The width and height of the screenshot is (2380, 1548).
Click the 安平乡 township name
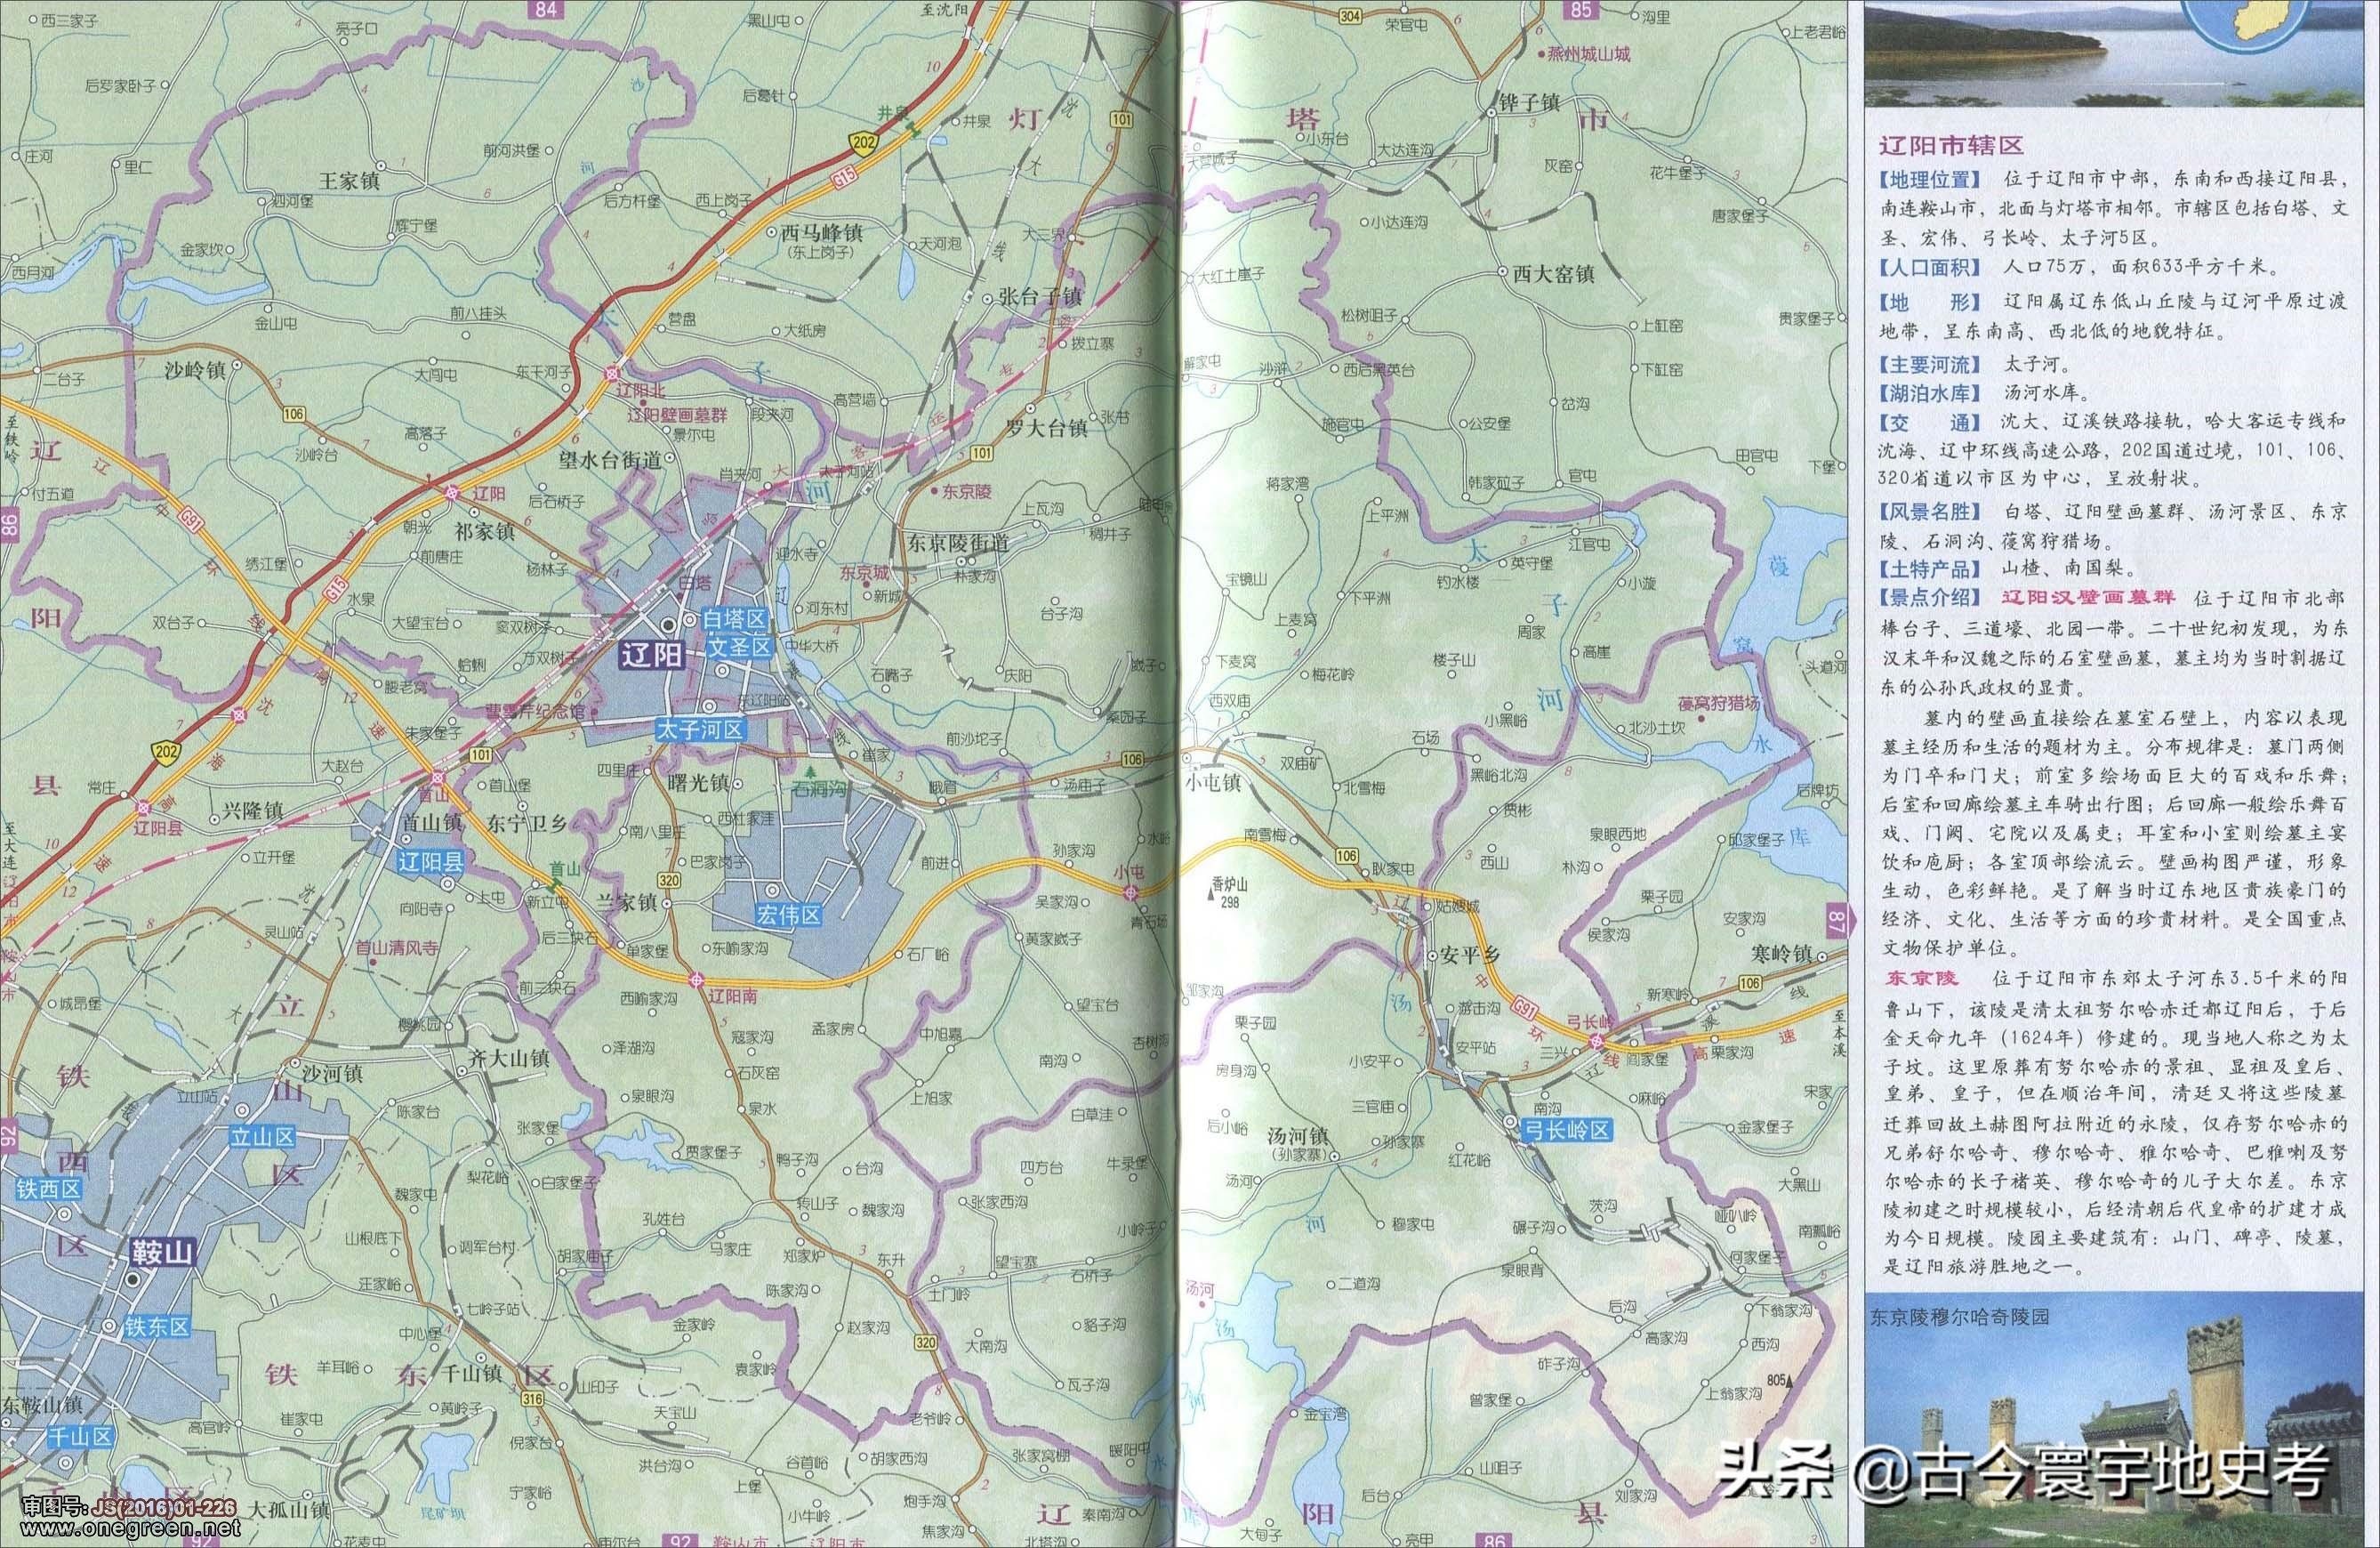click(x=1470, y=955)
